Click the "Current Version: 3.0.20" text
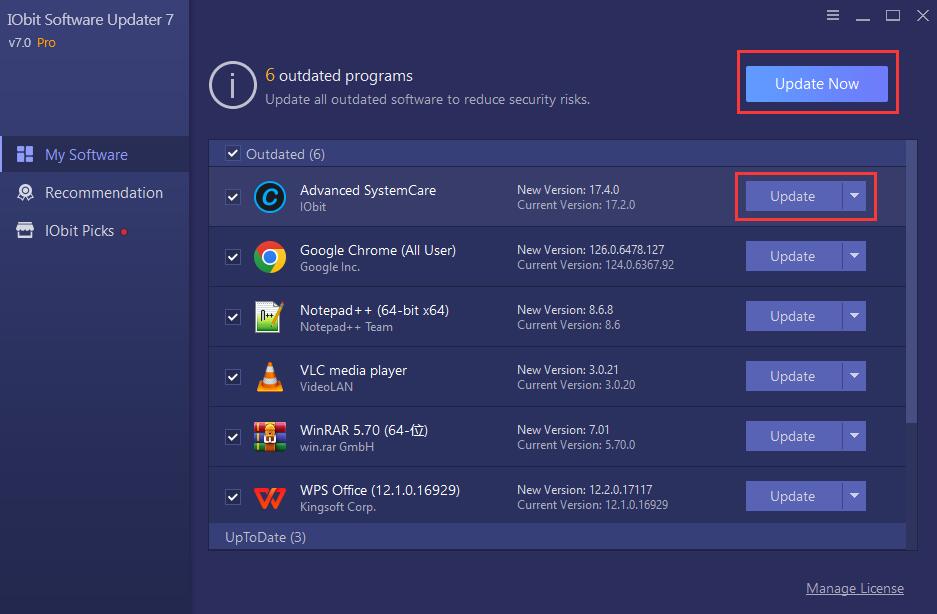Screen dimensions: 937x614 click(x=576, y=384)
